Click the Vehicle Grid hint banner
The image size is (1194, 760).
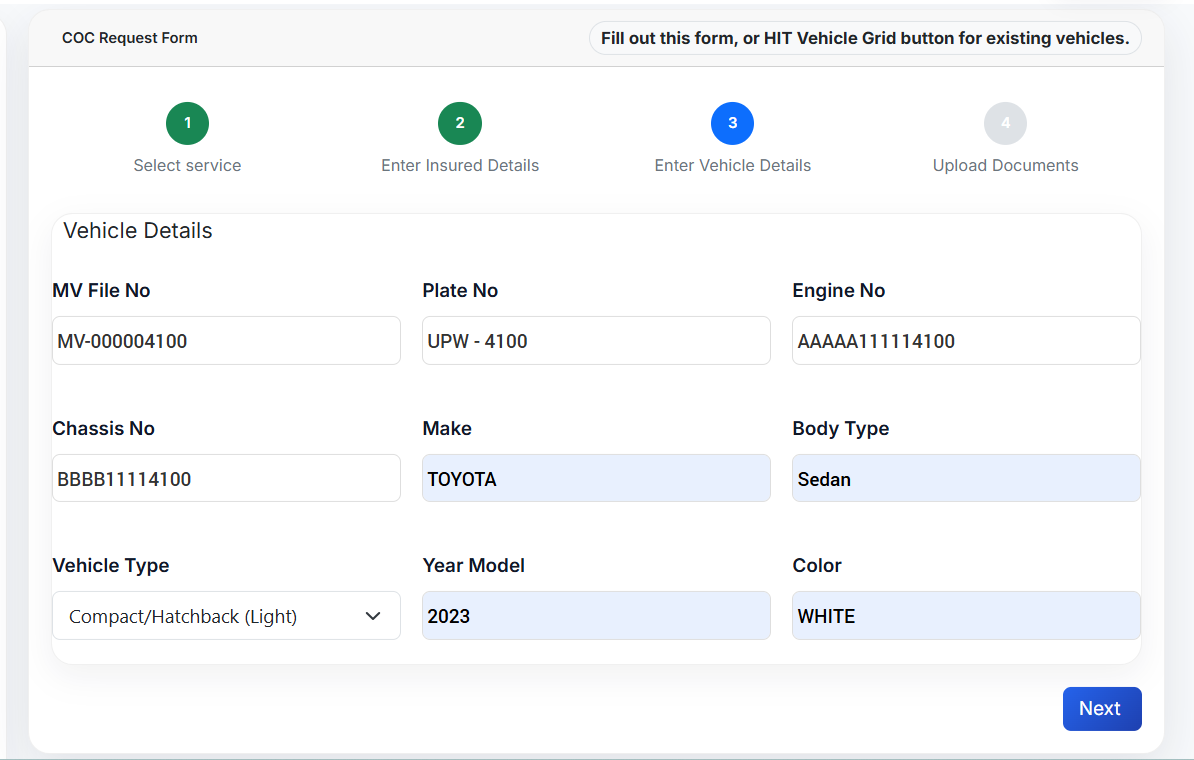pyautogui.click(x=864, y=39)
